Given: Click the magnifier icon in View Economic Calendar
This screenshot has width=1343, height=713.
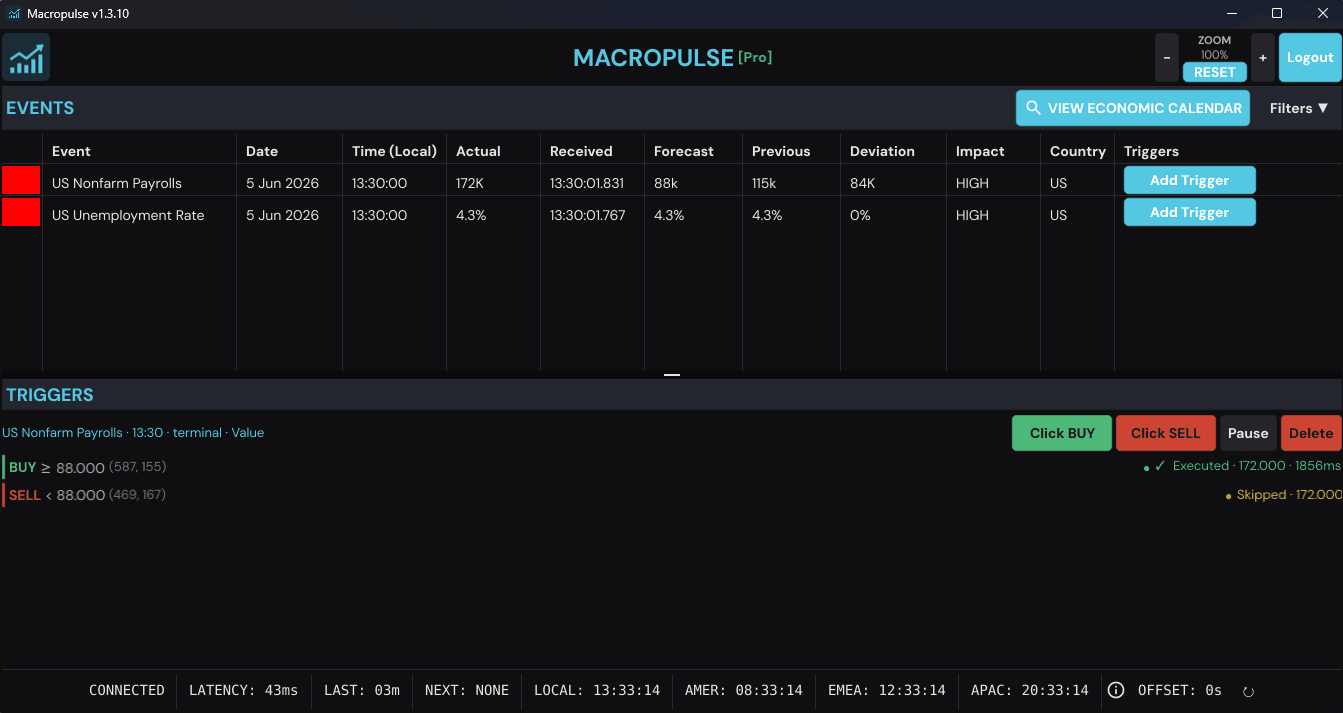Looking at the screenshot, I should point(1034,108).
